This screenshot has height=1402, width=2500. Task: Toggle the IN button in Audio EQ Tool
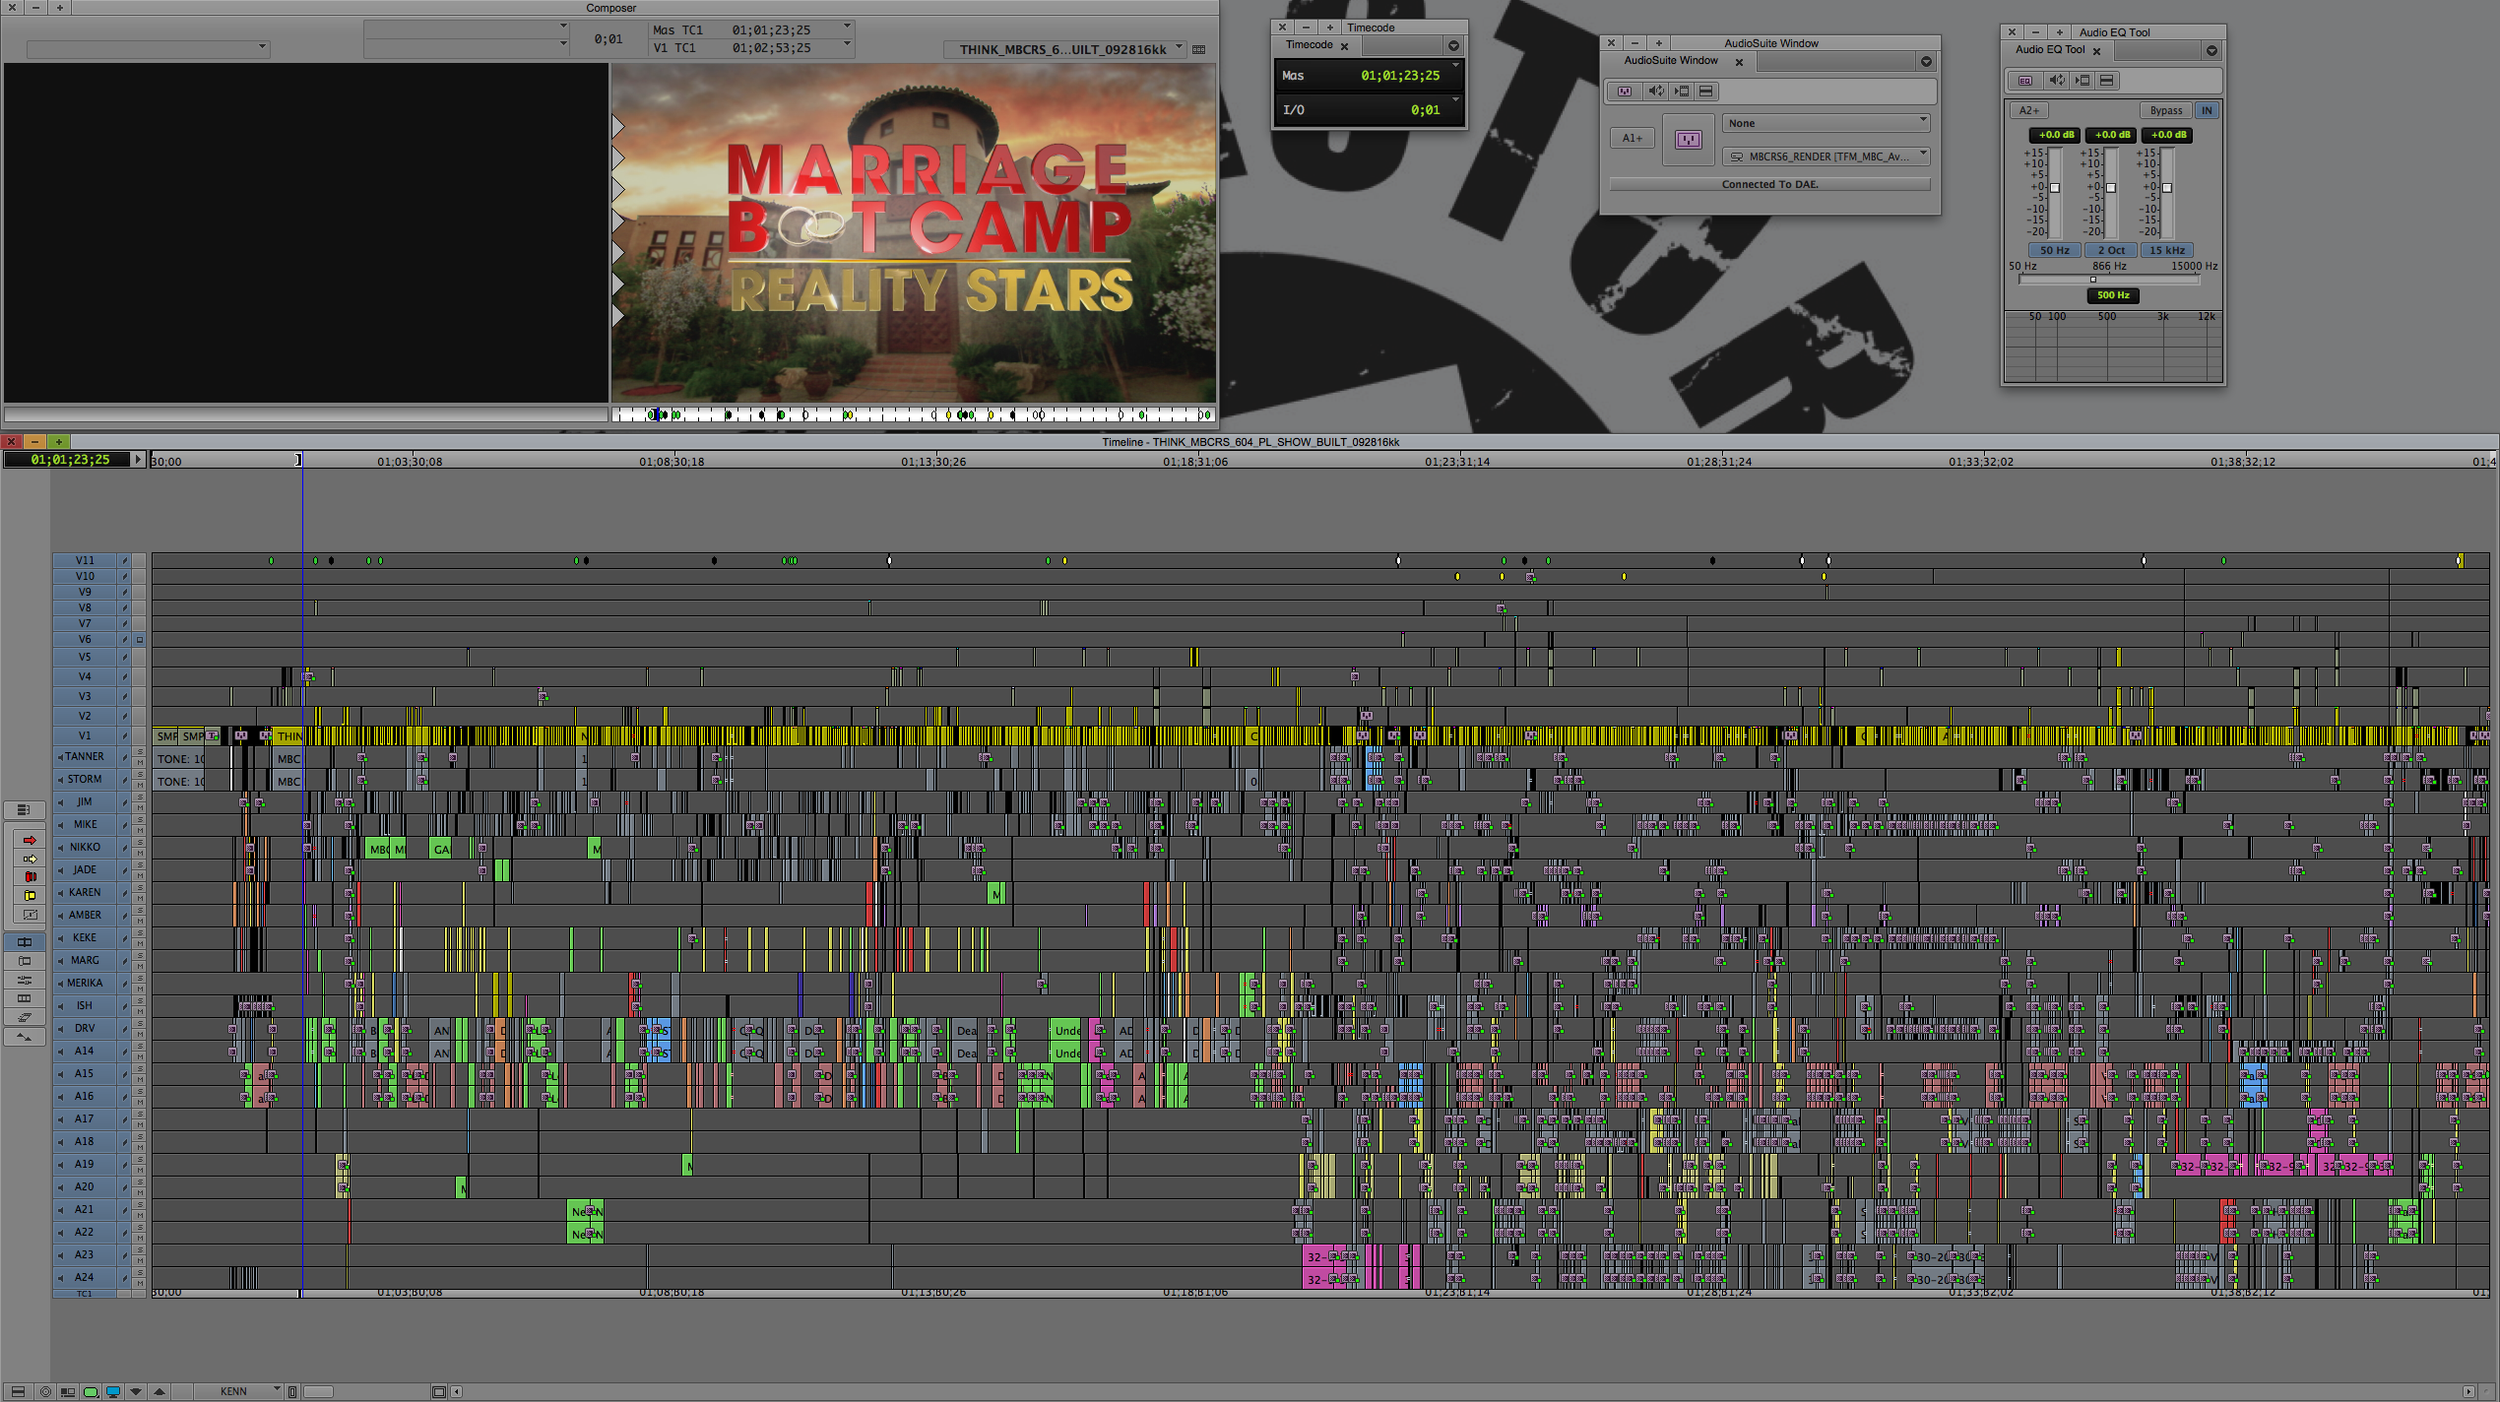pos(2206,111)
